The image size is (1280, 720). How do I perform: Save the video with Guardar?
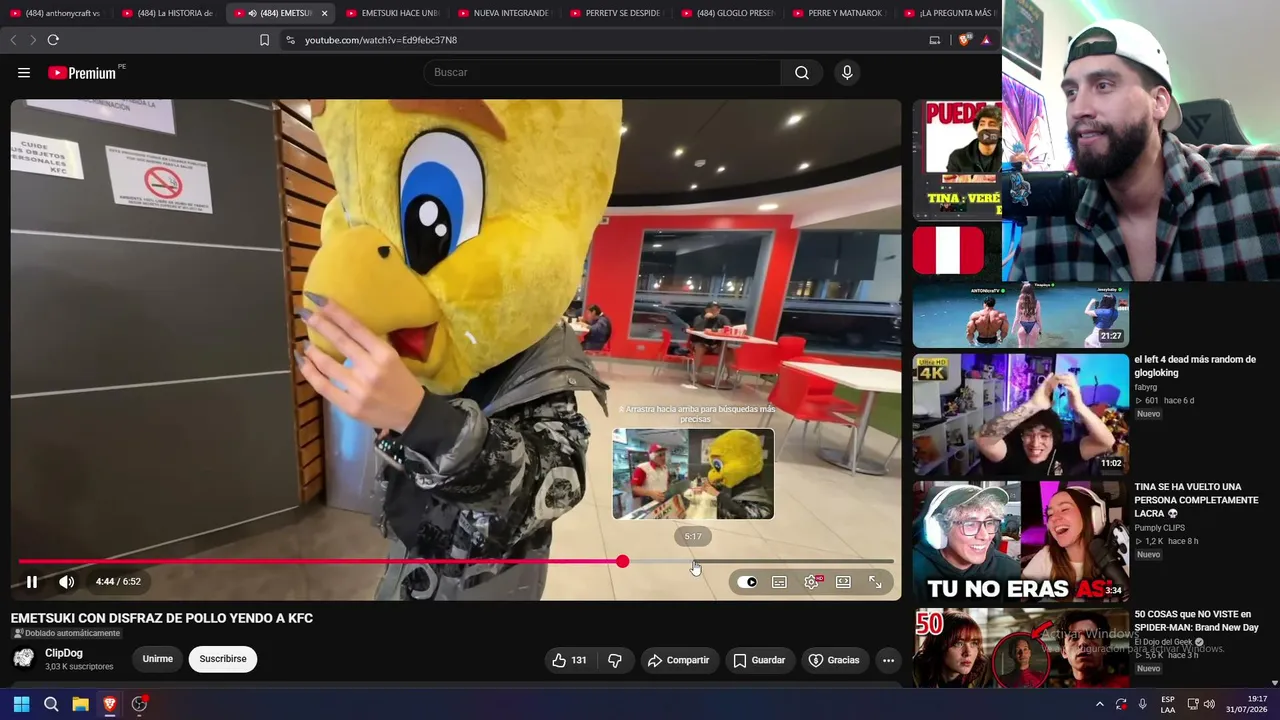tap(759, 660)
